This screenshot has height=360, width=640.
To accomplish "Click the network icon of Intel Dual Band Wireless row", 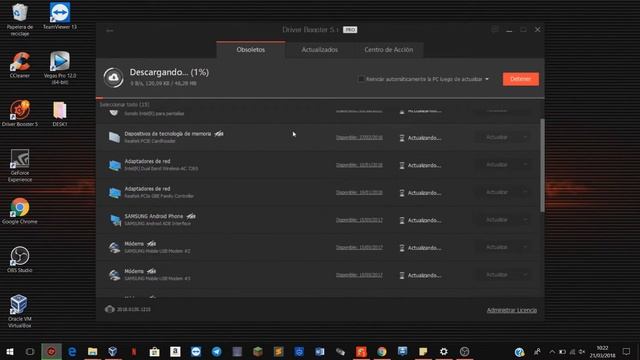I will pos(114,165).
